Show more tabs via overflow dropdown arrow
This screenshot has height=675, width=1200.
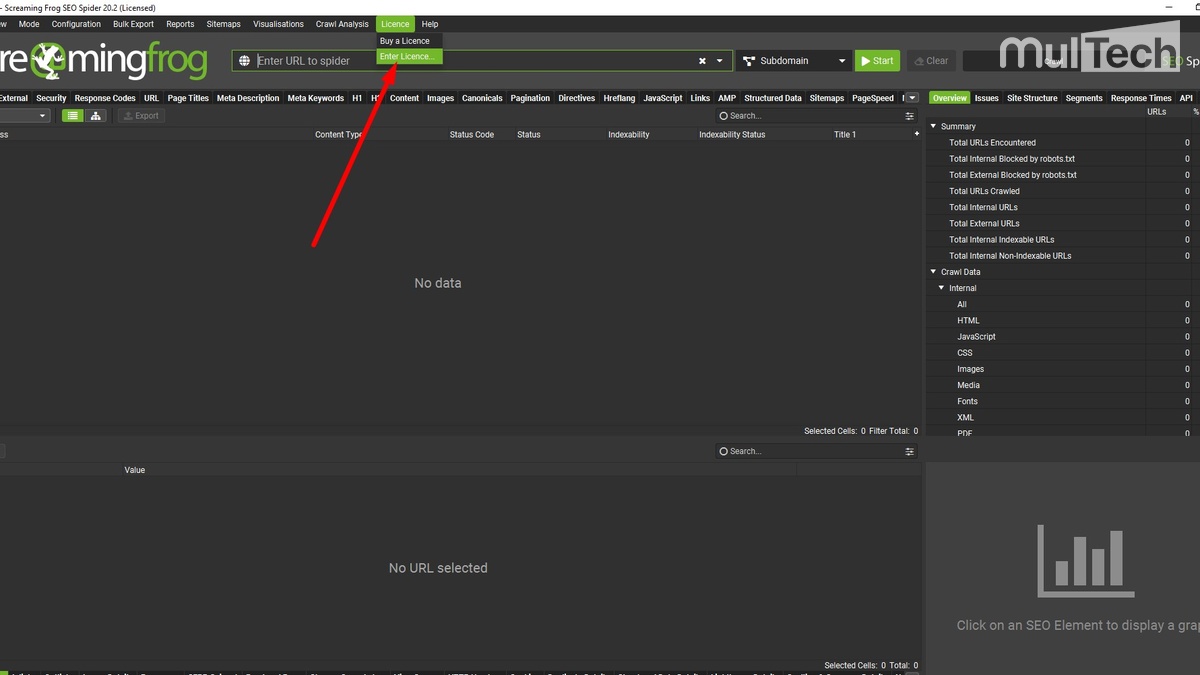click(x=911, y=98)
